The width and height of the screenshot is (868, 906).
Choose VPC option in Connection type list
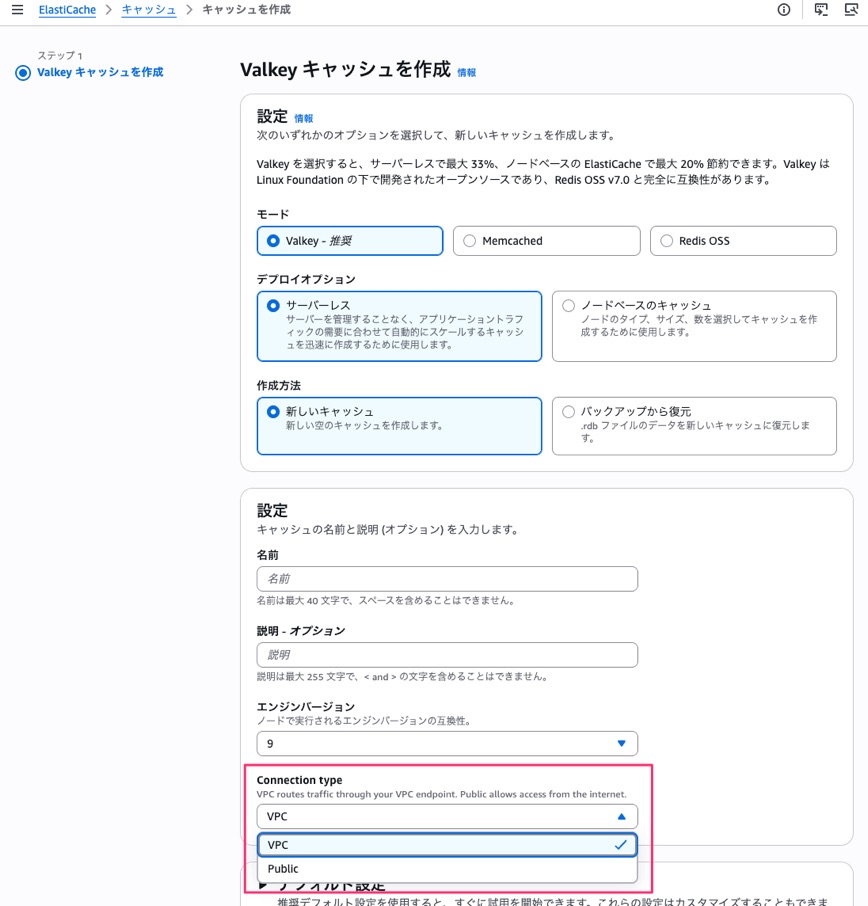pyautogui.click(x=447, y=845)
